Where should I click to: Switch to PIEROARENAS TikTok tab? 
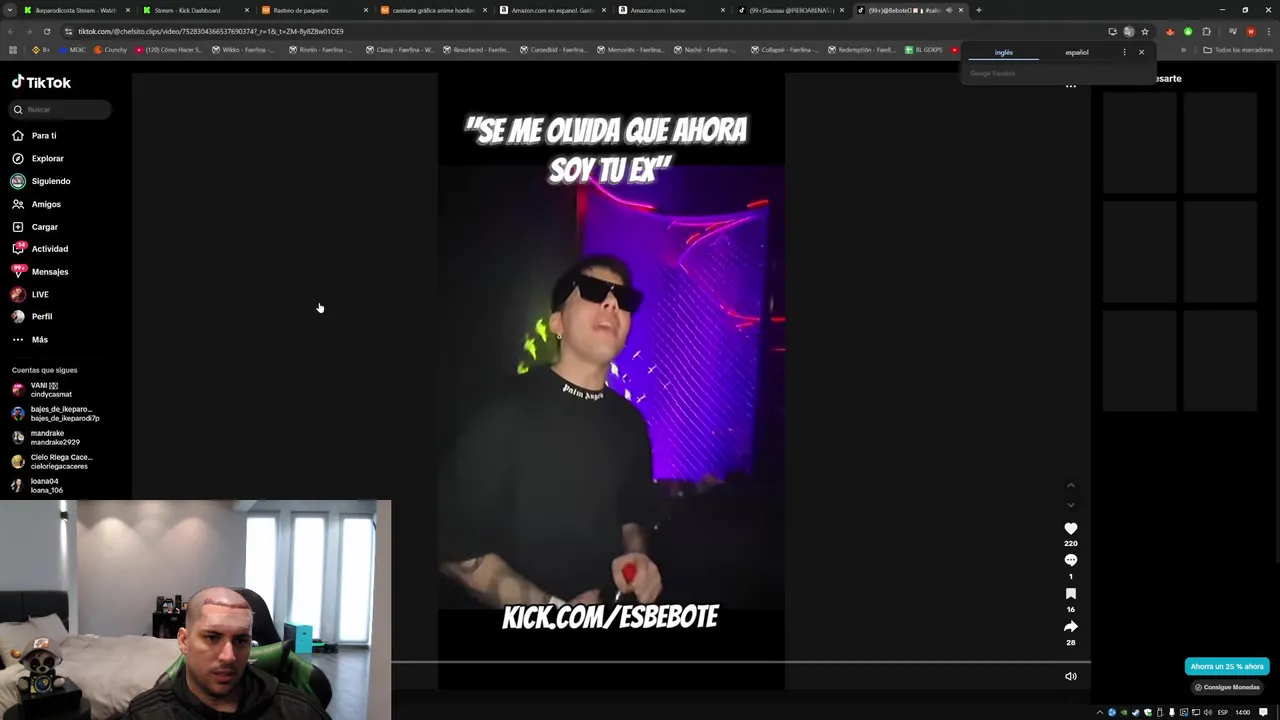[x=790, y=10]
